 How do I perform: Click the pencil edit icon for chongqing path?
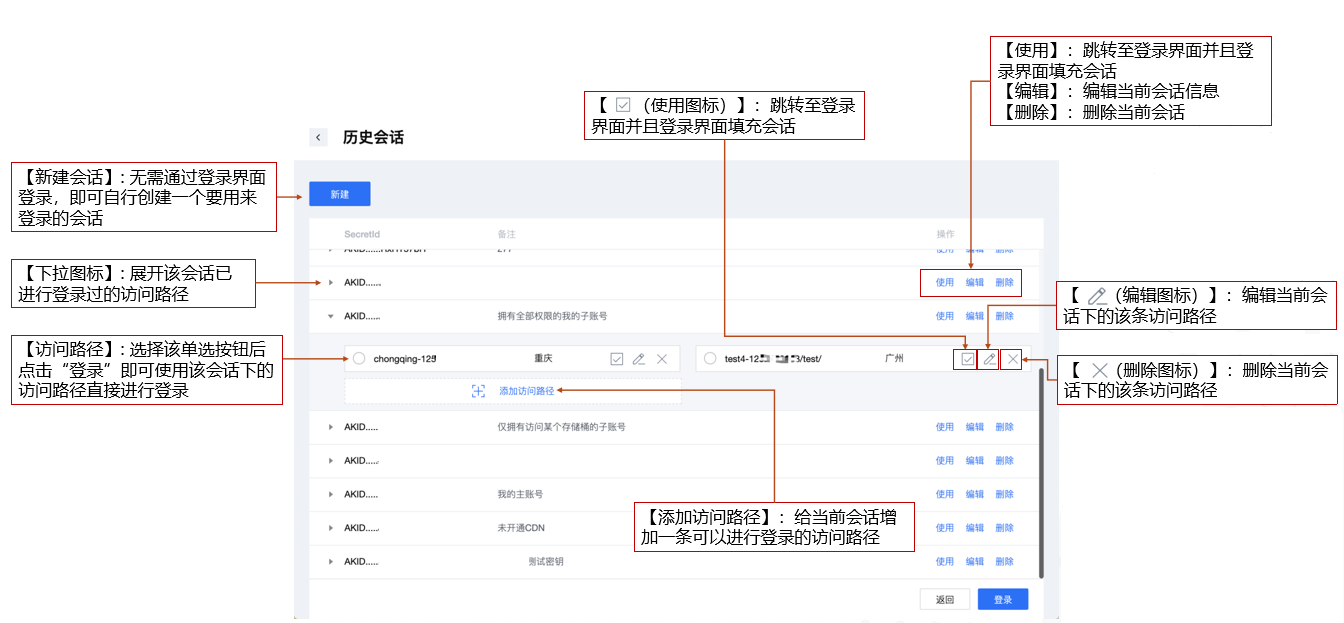click(x=639, y=359)
